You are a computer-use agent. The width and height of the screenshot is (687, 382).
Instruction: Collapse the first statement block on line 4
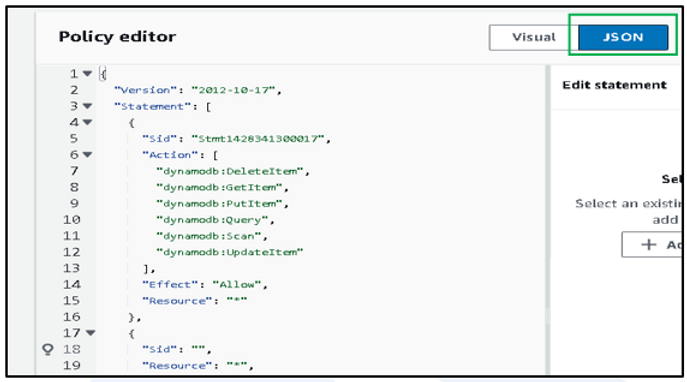coord(88,122)
